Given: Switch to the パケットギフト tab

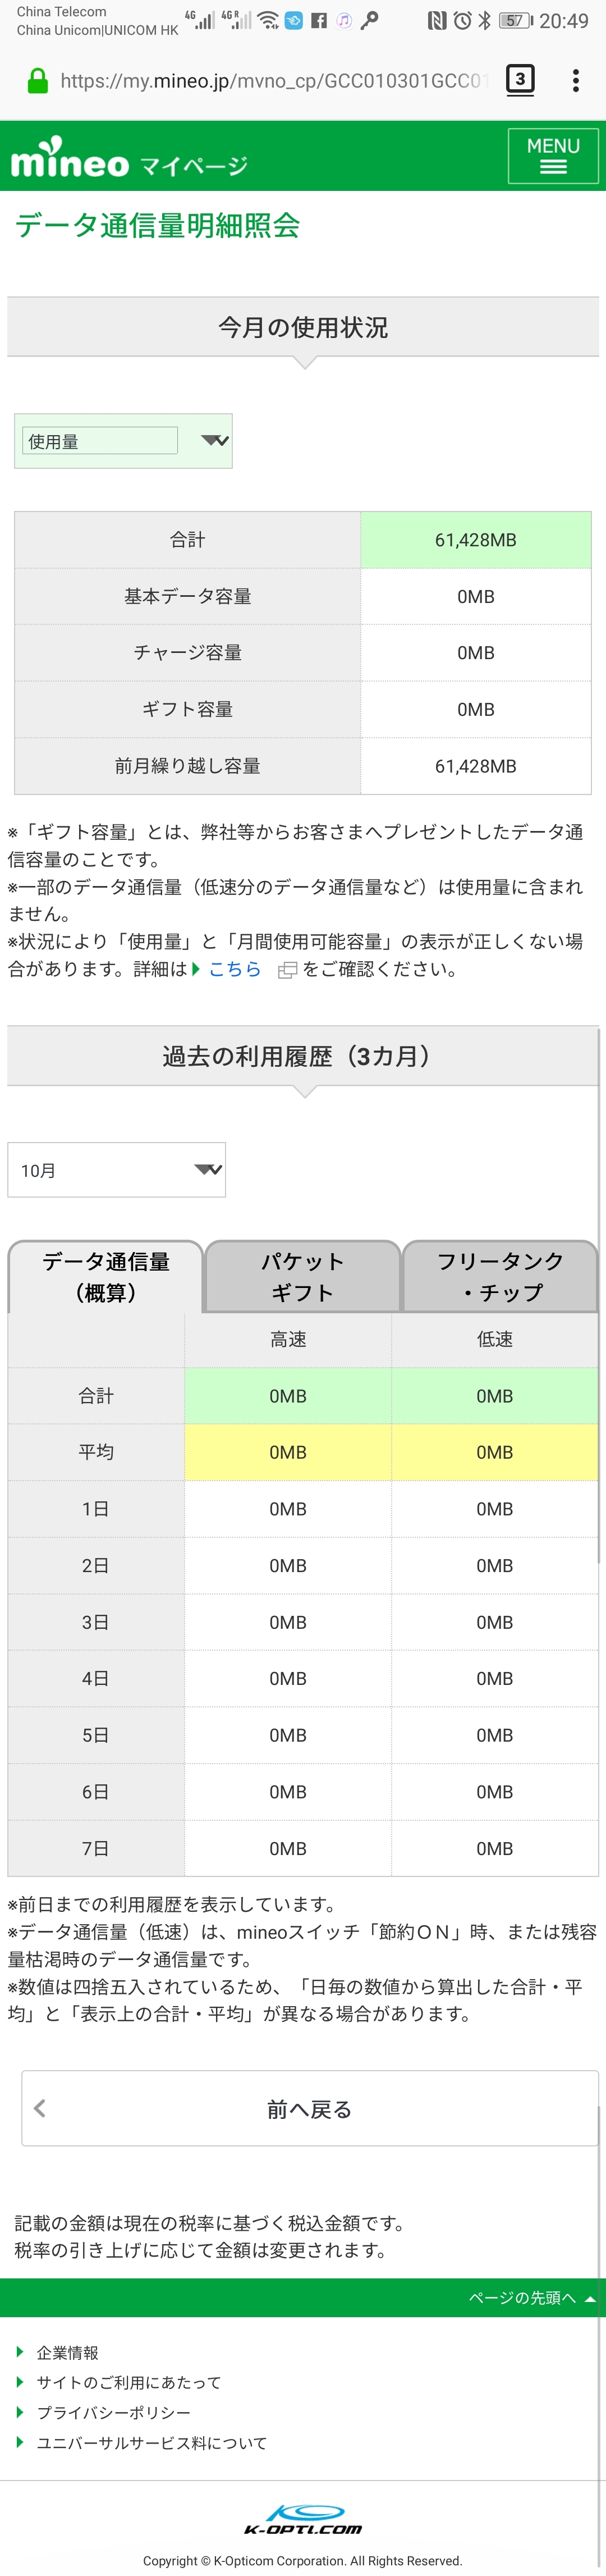Looking at the screenshot, I should [x=302, y=1276].
